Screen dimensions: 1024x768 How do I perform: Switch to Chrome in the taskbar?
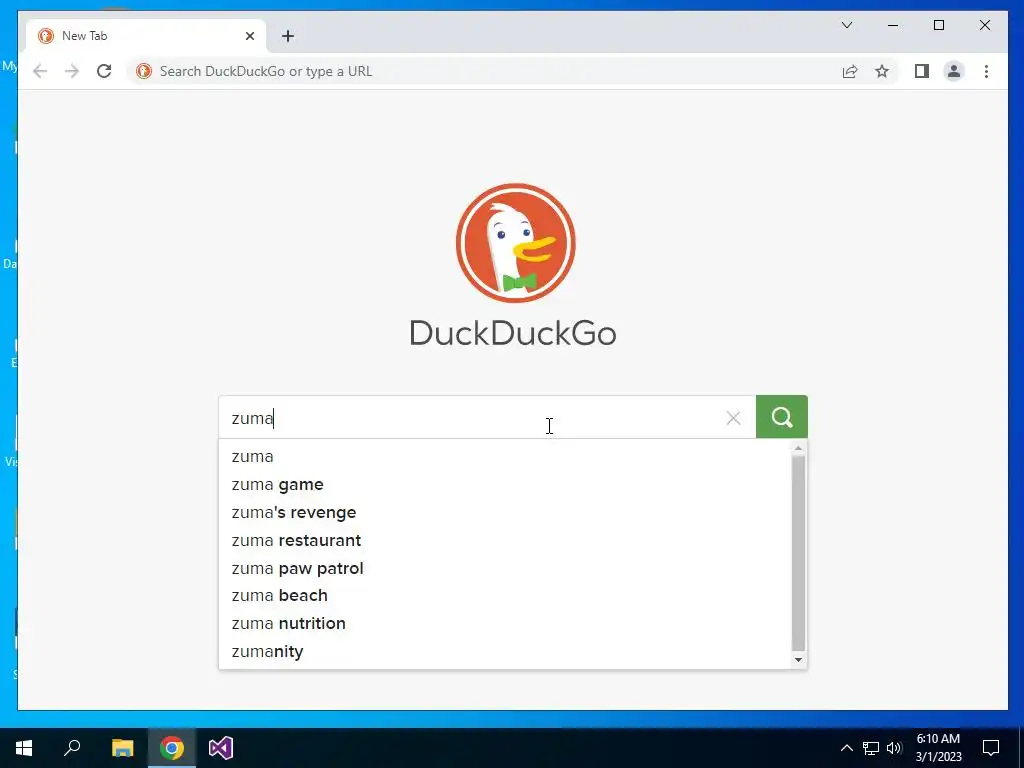(x=172, y=748)
